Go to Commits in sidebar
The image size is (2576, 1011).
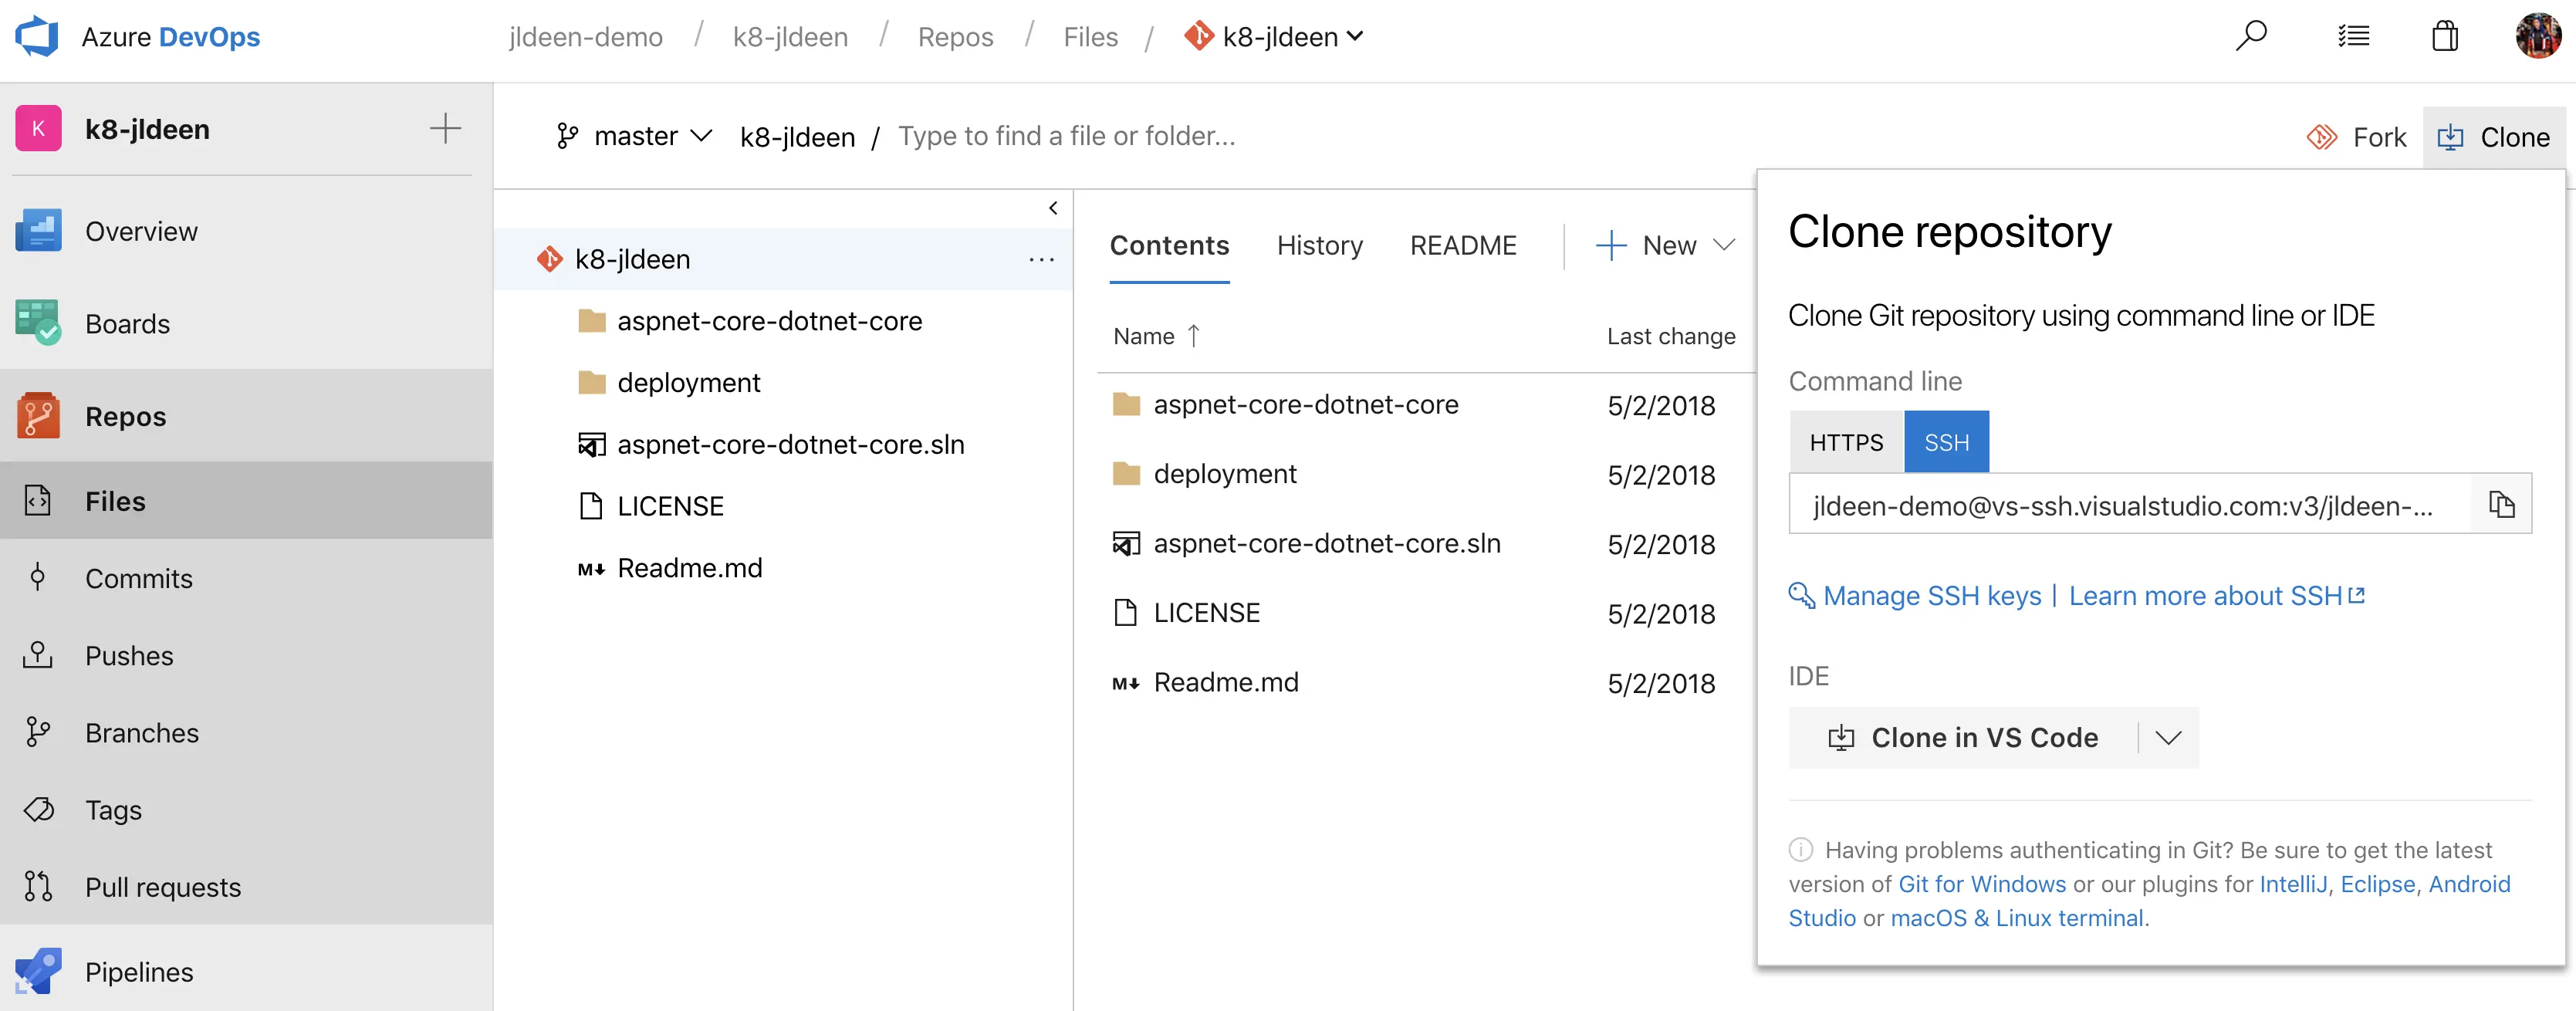(246, 578)
